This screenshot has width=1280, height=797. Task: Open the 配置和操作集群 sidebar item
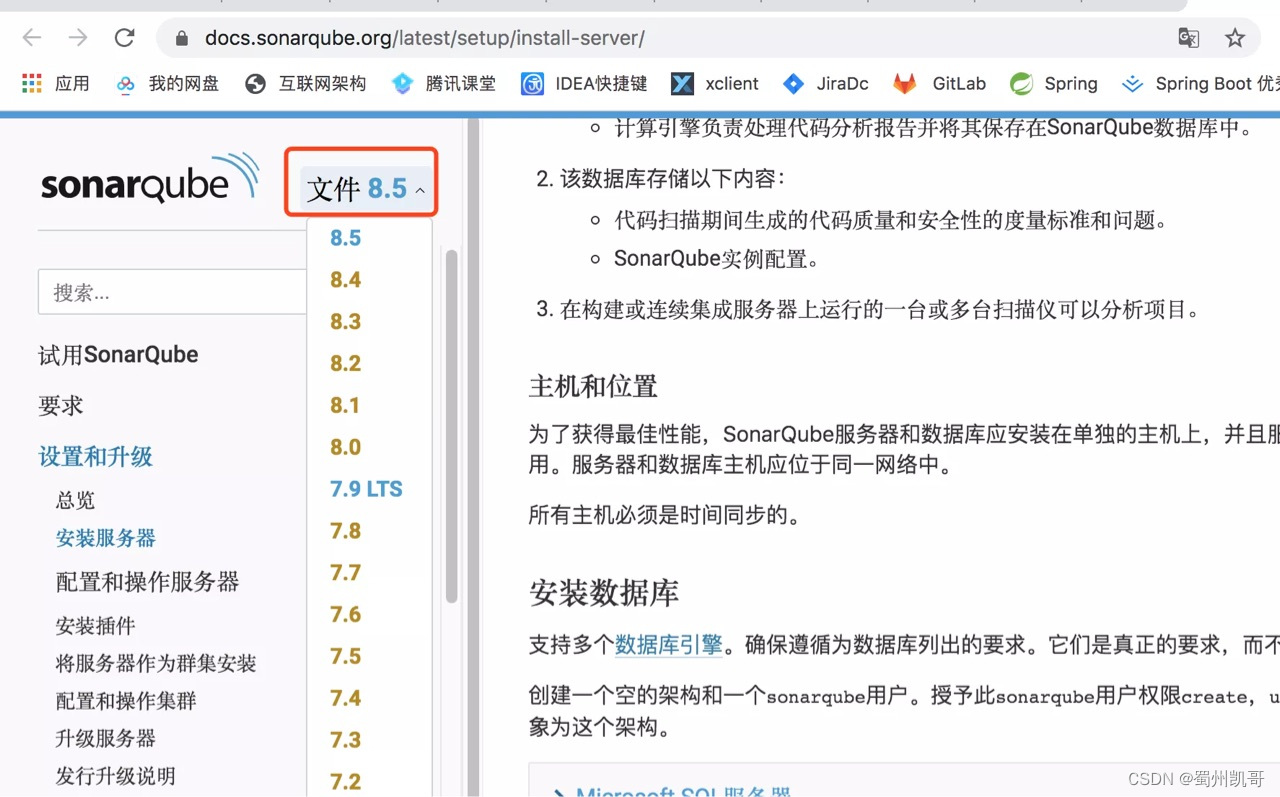coord(126,701)
